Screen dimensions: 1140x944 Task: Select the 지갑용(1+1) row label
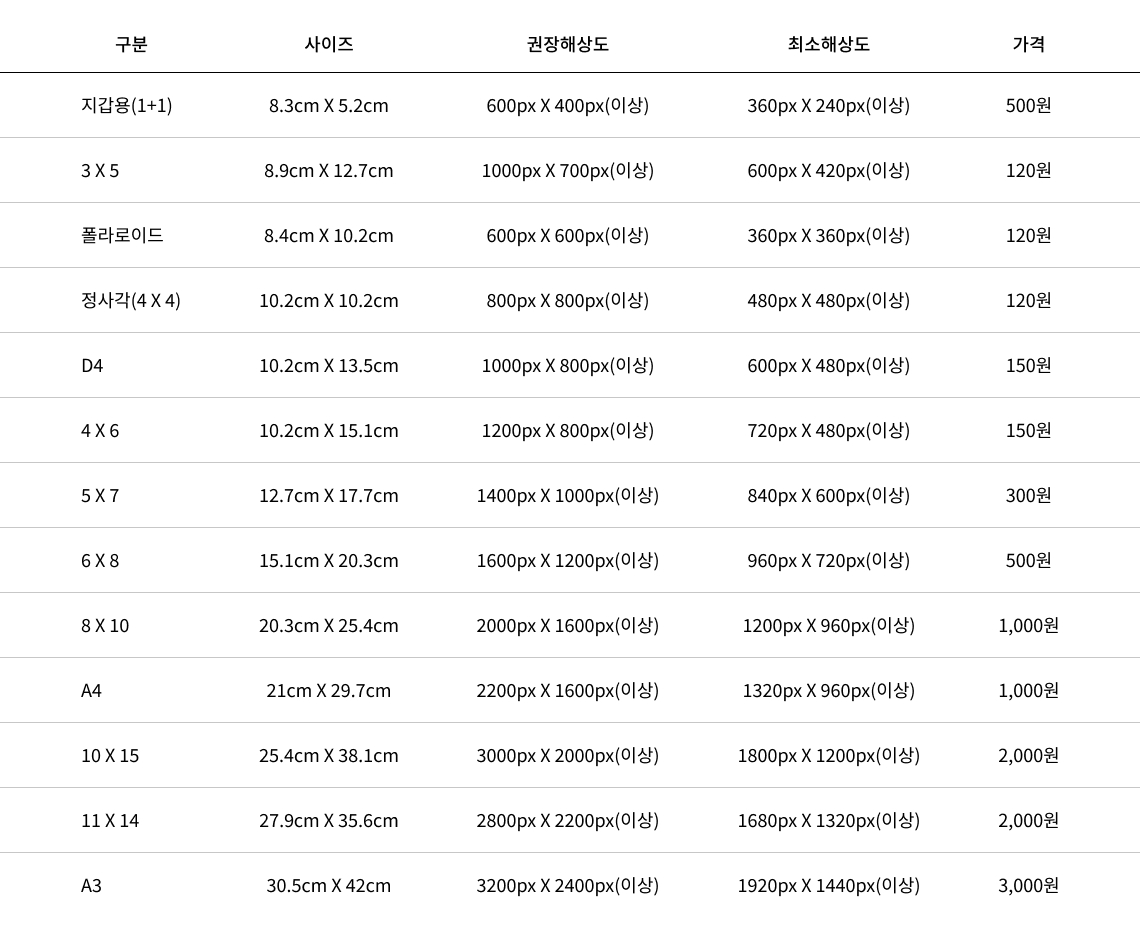click(127, 105)
